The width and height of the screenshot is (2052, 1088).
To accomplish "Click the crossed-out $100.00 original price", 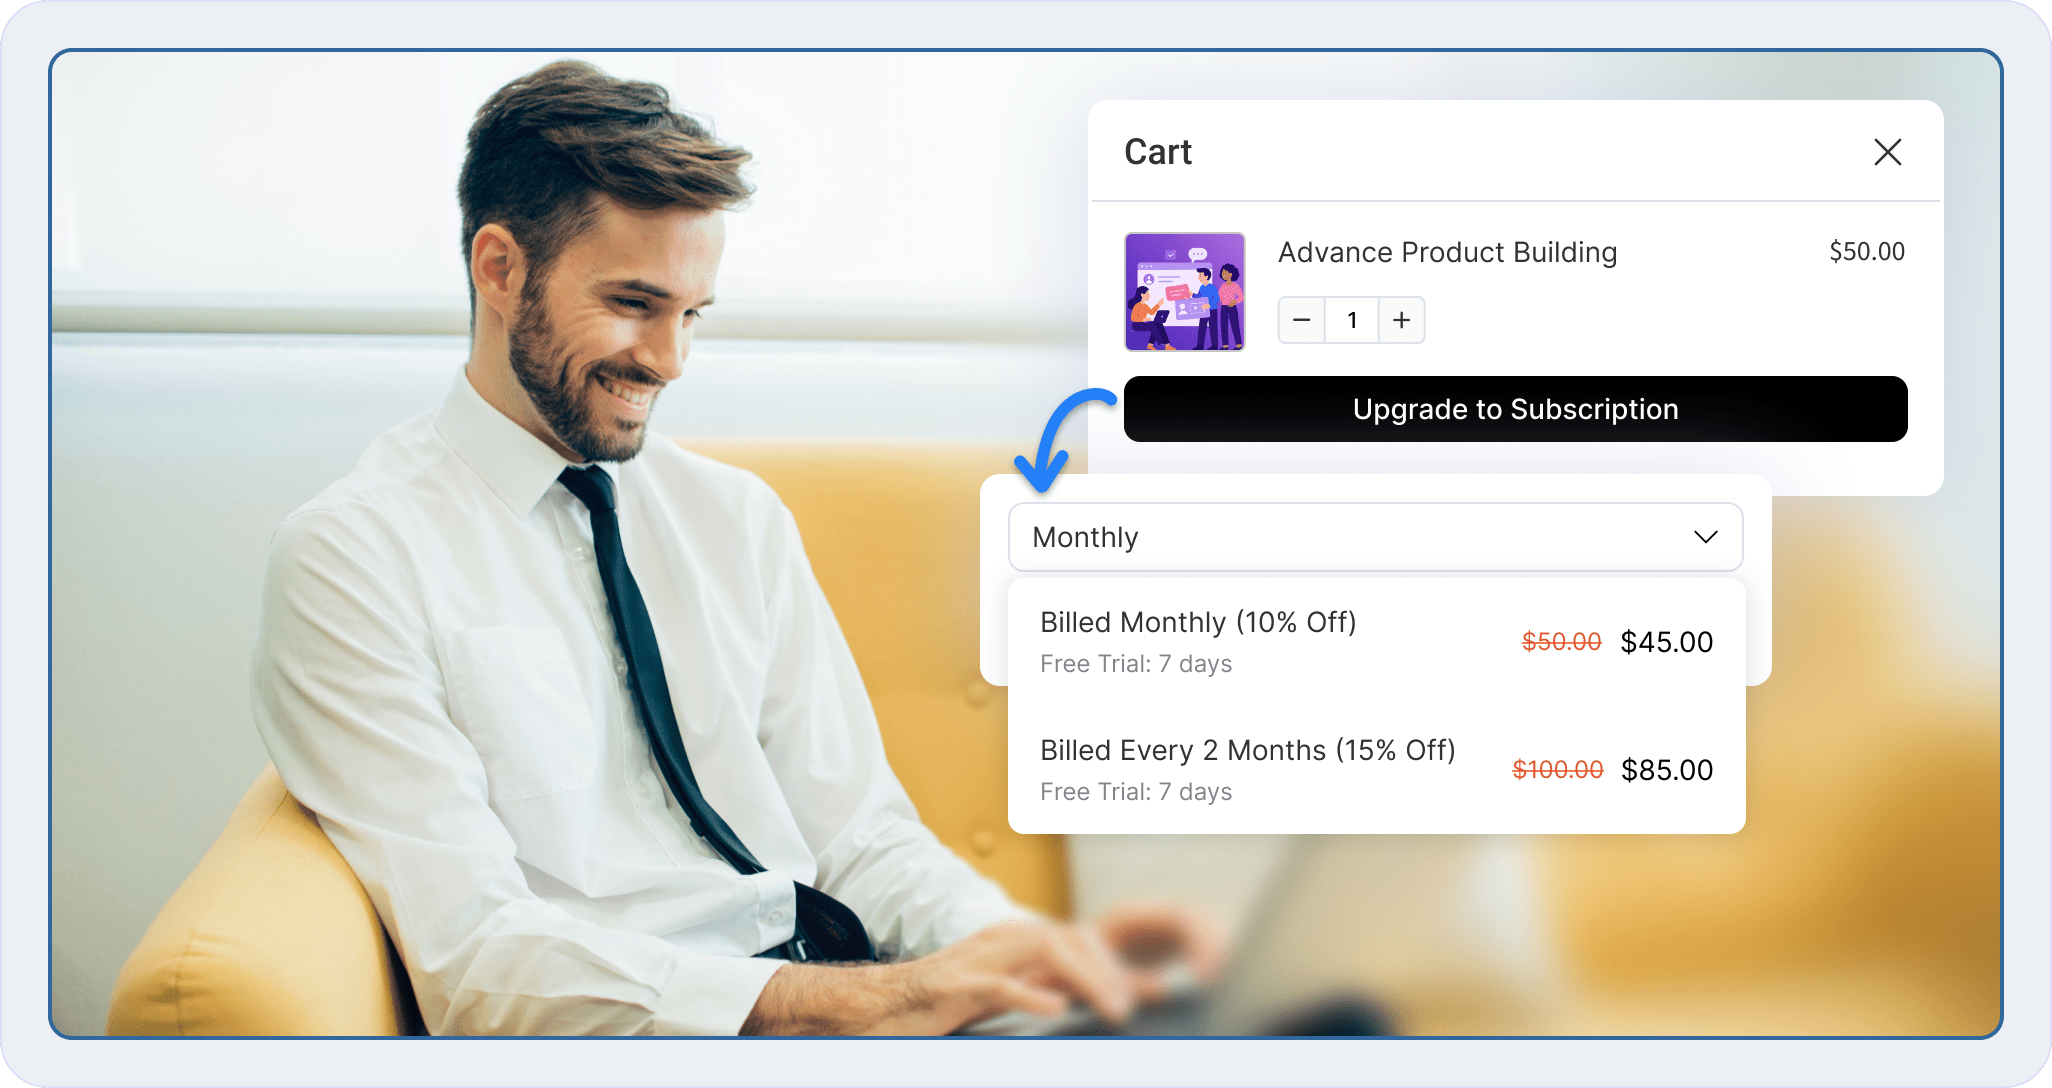I will [x=1557, y=770].
